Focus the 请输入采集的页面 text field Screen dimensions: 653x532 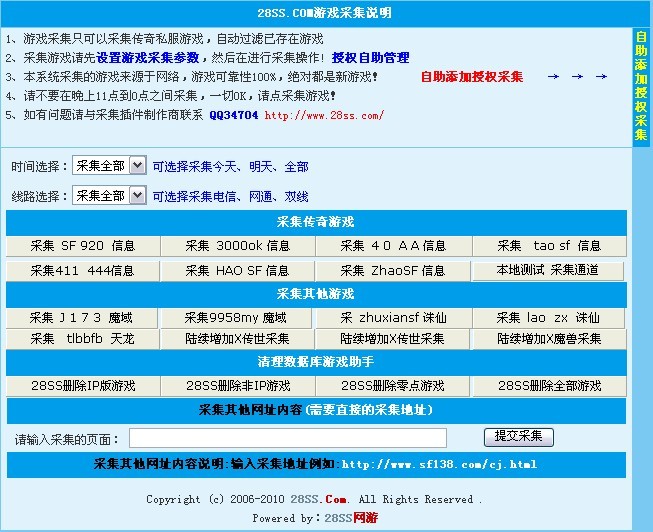(x=288, y=438)
